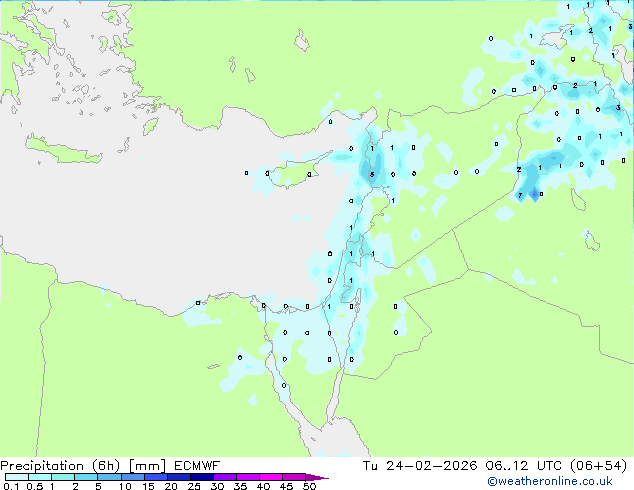634x490 pixels.
Task: Click the 1–2 mm legend color swatch
Action: tap(63, 477)
